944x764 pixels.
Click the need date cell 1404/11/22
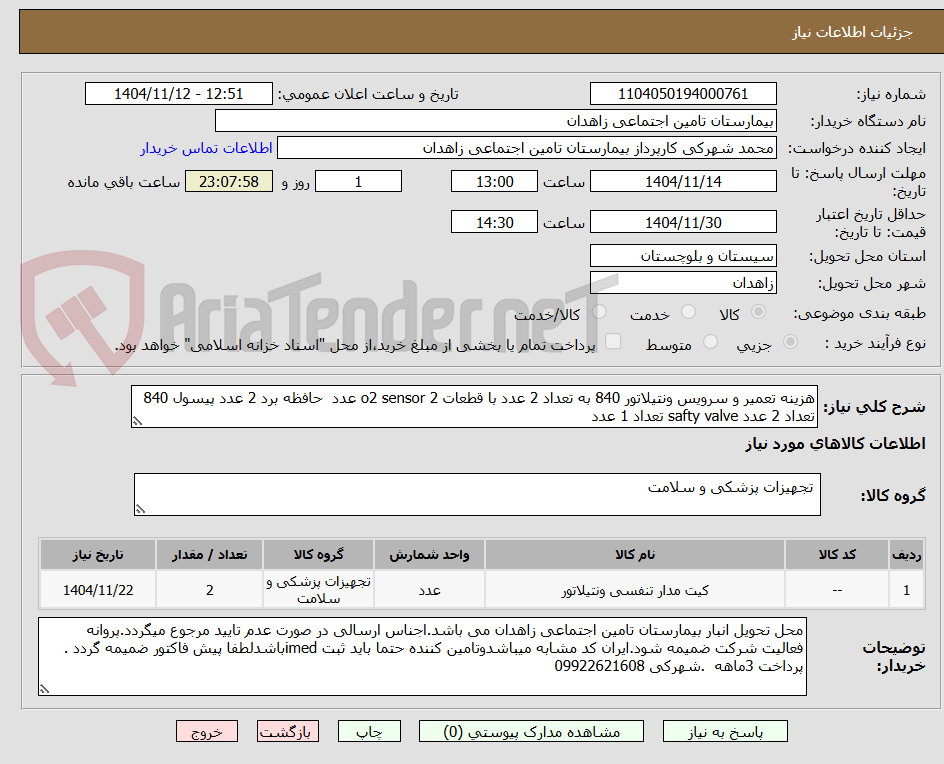click(98, 590)
